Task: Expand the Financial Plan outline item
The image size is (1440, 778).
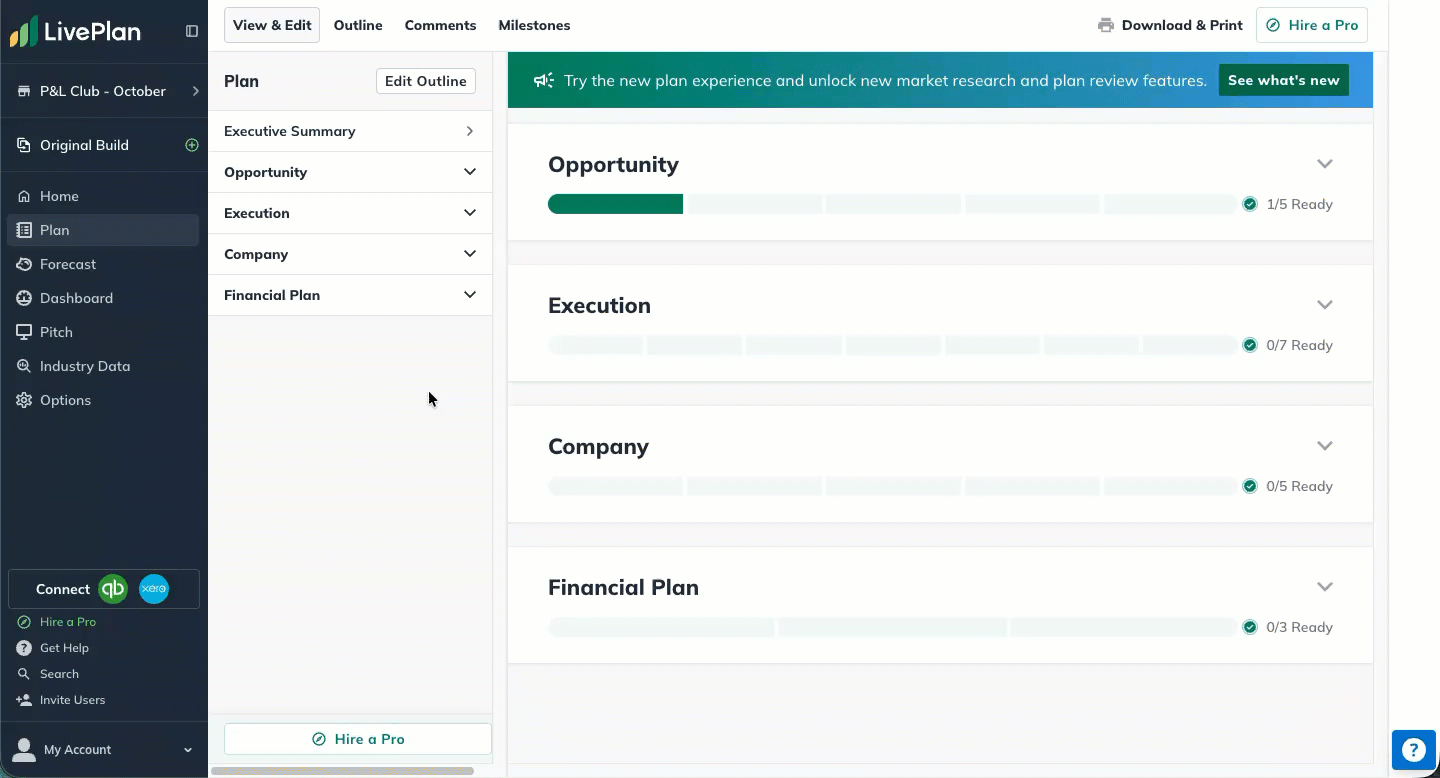Action: [470, 295]
